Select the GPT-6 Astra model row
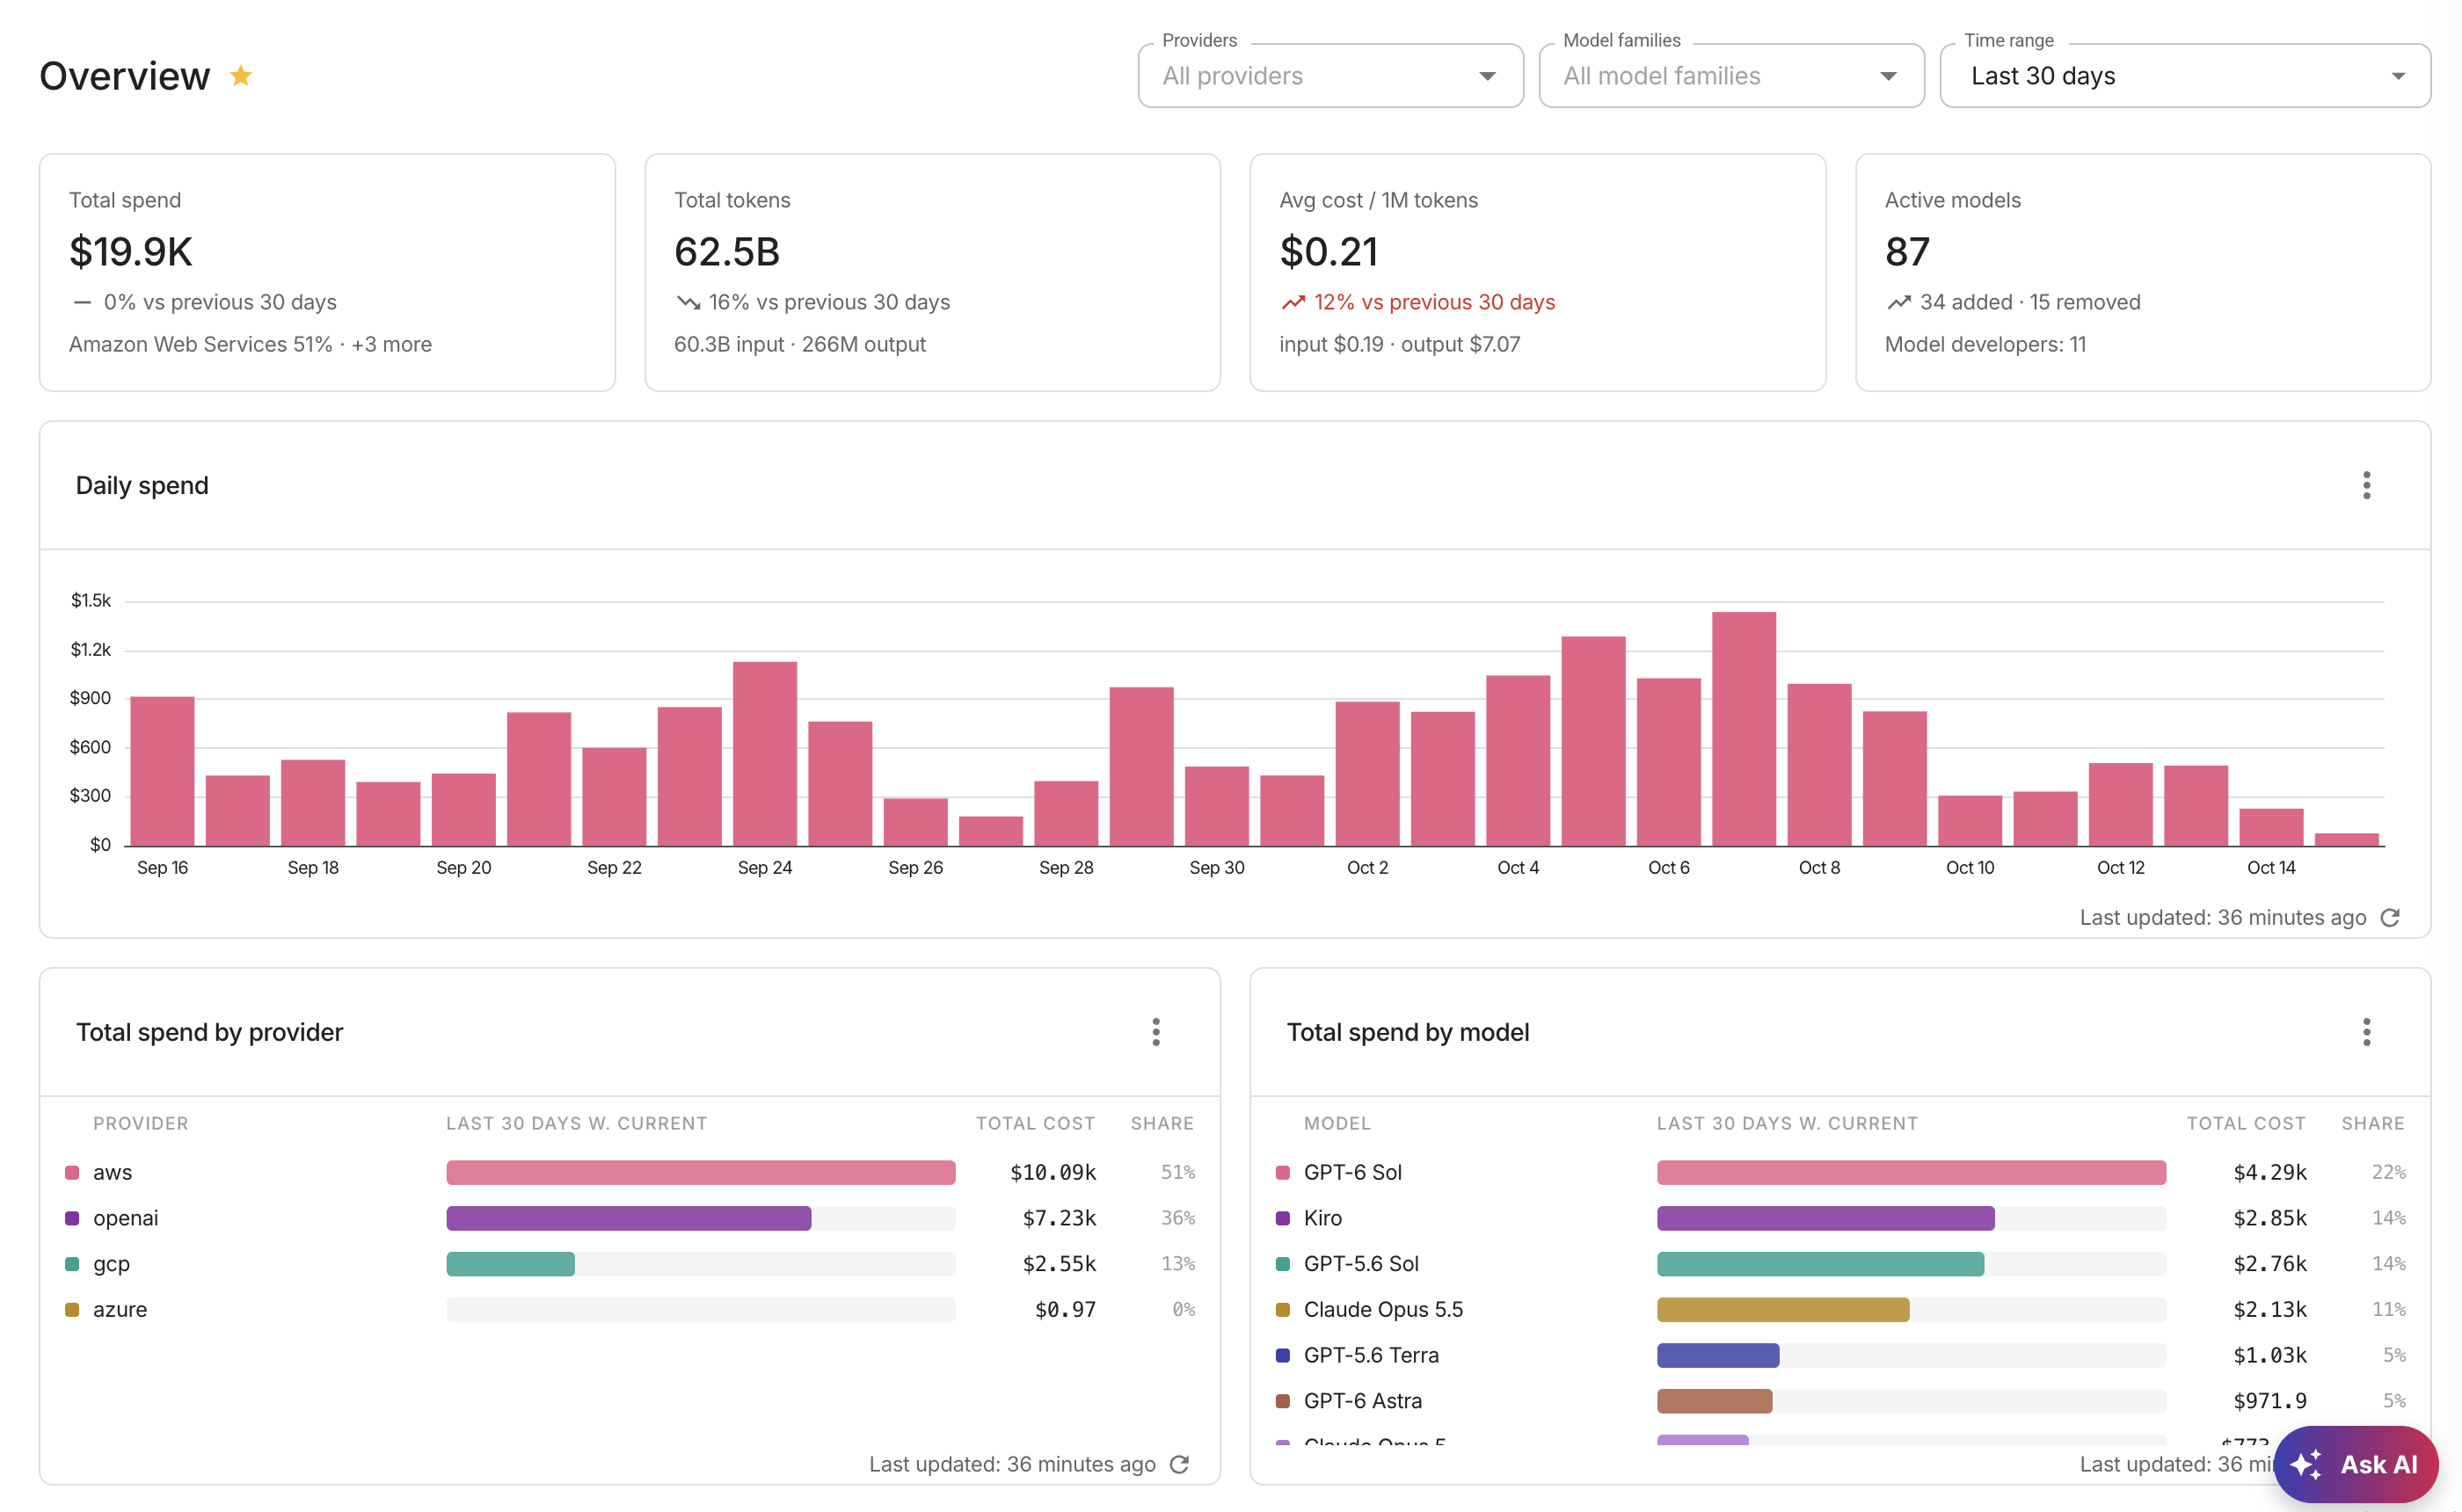2462x1512 pixels. 1840,1401
